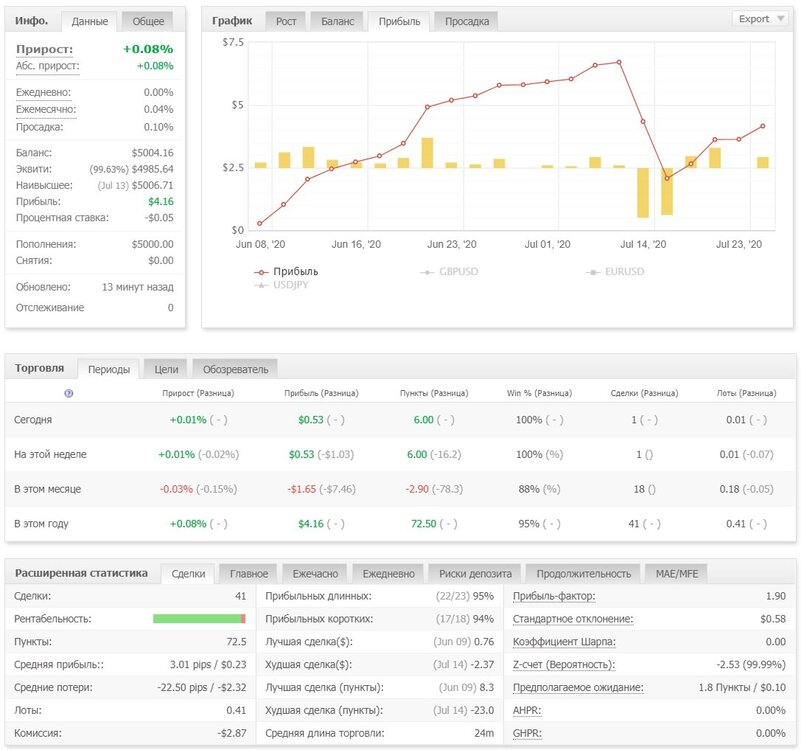The height and width of the screenshot is (750, 801).
Task: Click the Ежедневно label in info panel
Action: 43,92
